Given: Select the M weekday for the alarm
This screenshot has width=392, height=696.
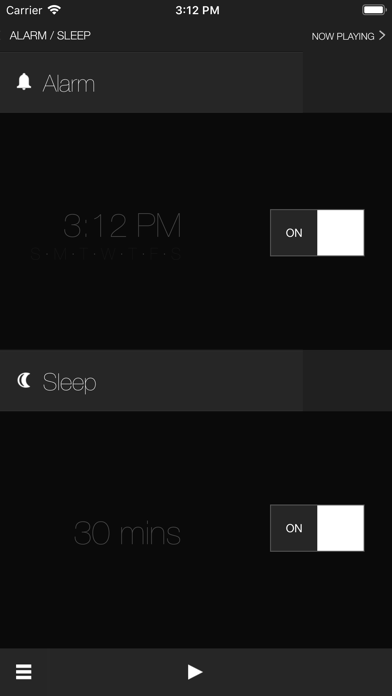Looking at the screenshot, I should tap(59, 254).
